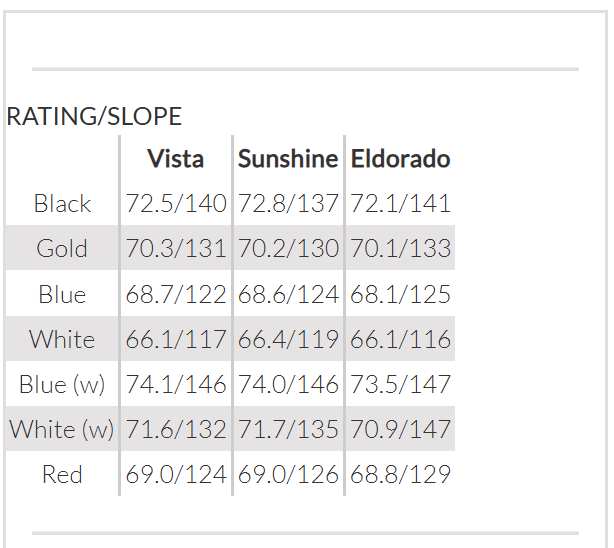Select the Sunshine column header

click(x=288, y=159)
